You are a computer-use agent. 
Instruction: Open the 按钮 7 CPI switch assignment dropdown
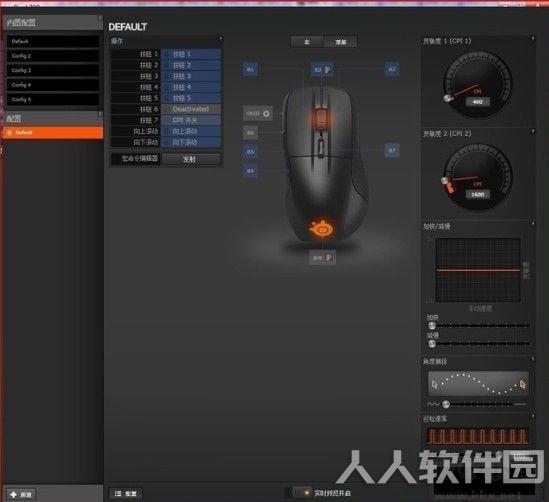pyautogui.click(x=191, y=120)
